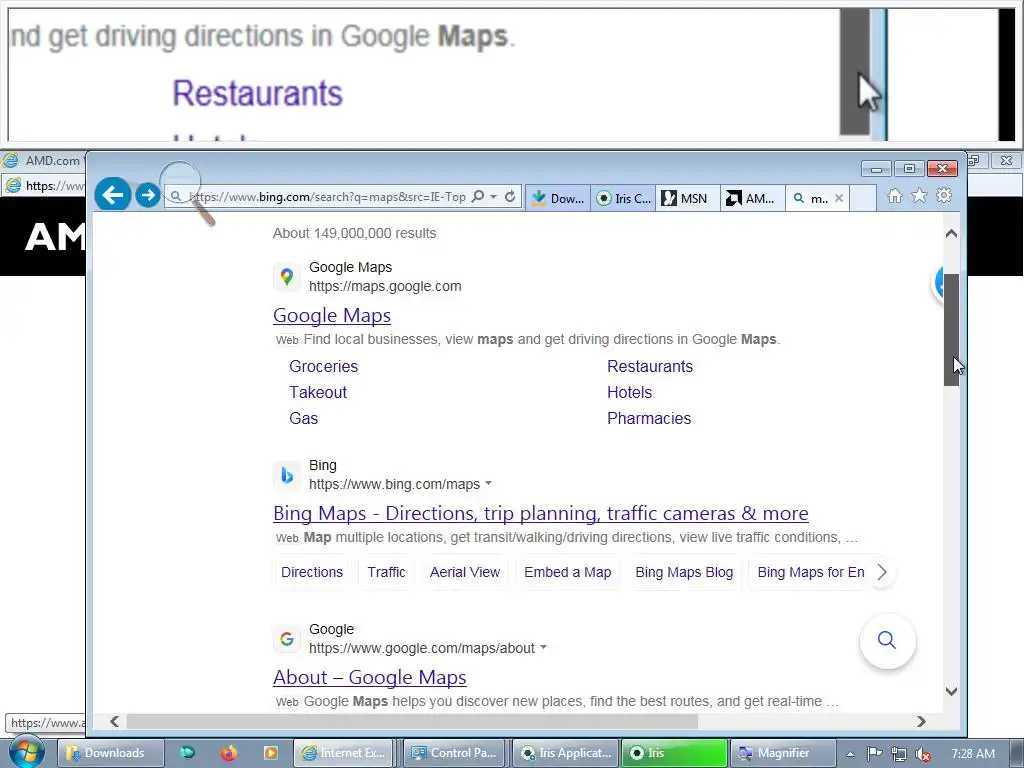The height and width of the screenshot is (768, 1024).
Task: Click the network tray icon
Action: (899, 754)
